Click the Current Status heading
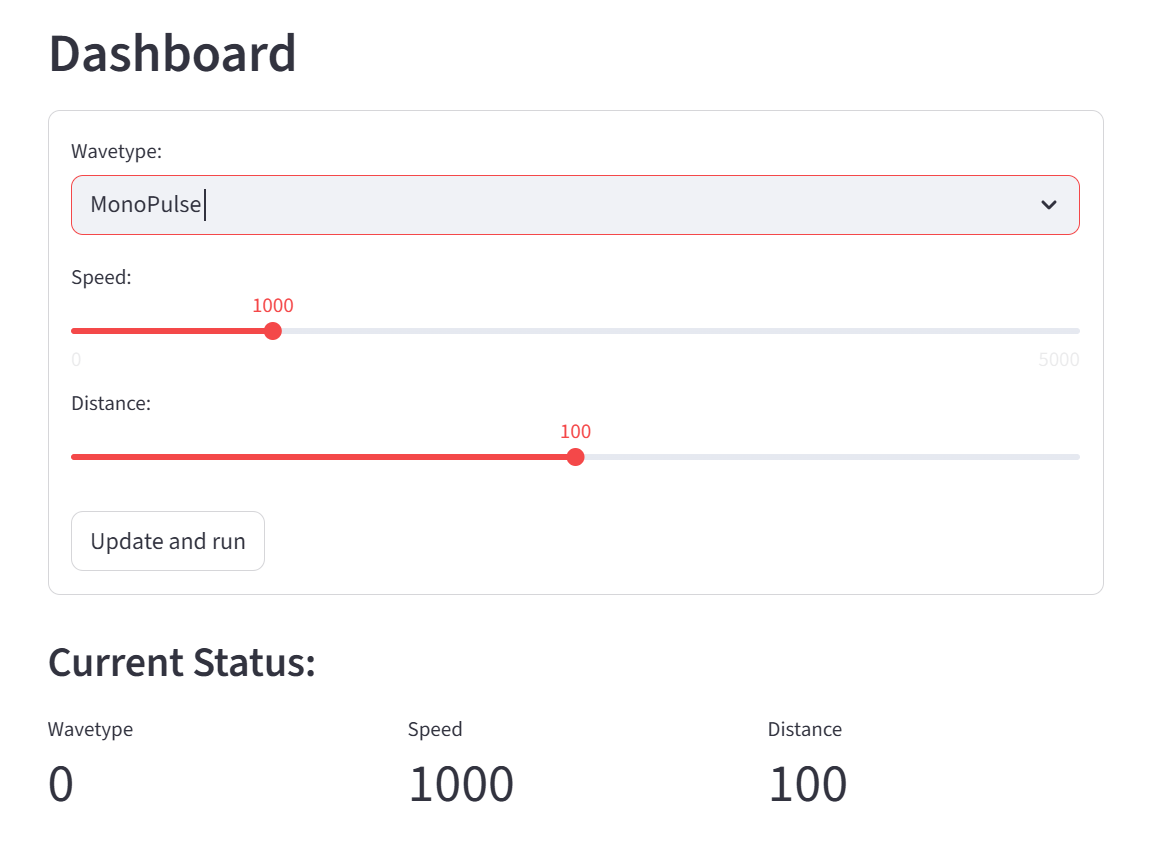This screenshot has height=855, width=1171. tap(182, 663)
